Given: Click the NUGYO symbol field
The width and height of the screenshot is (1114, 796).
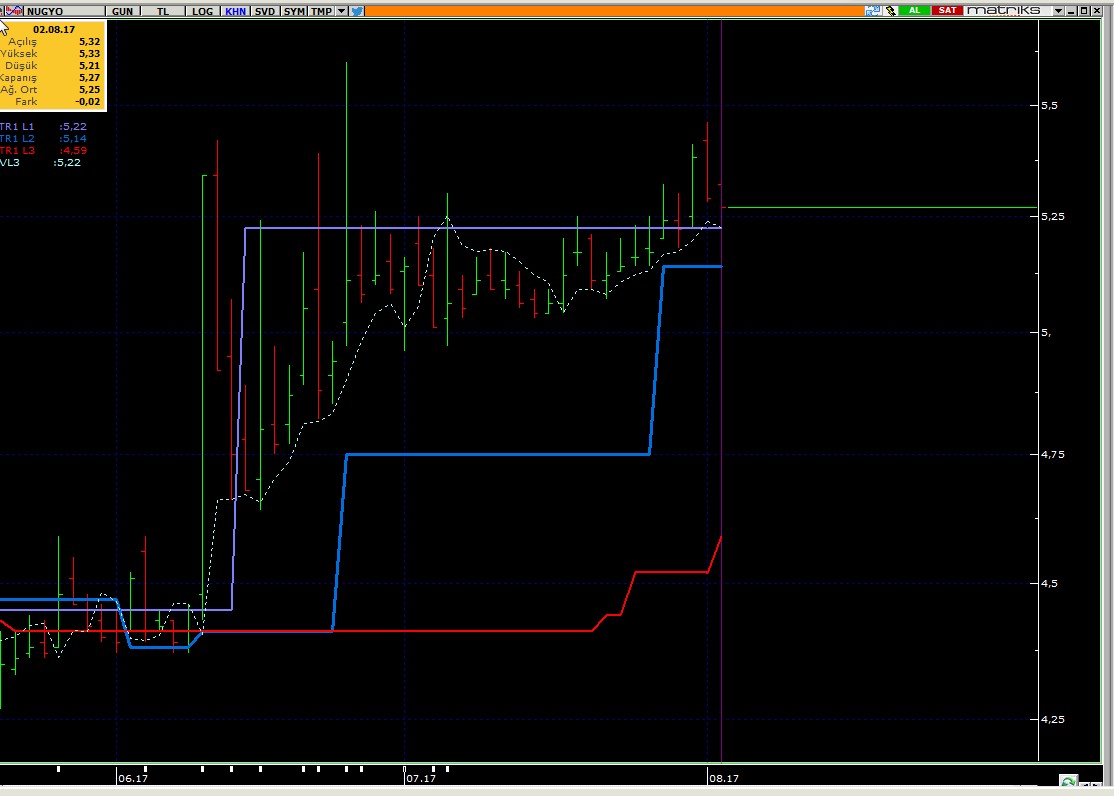Looking at the screenshot, I should coord(64,11).
